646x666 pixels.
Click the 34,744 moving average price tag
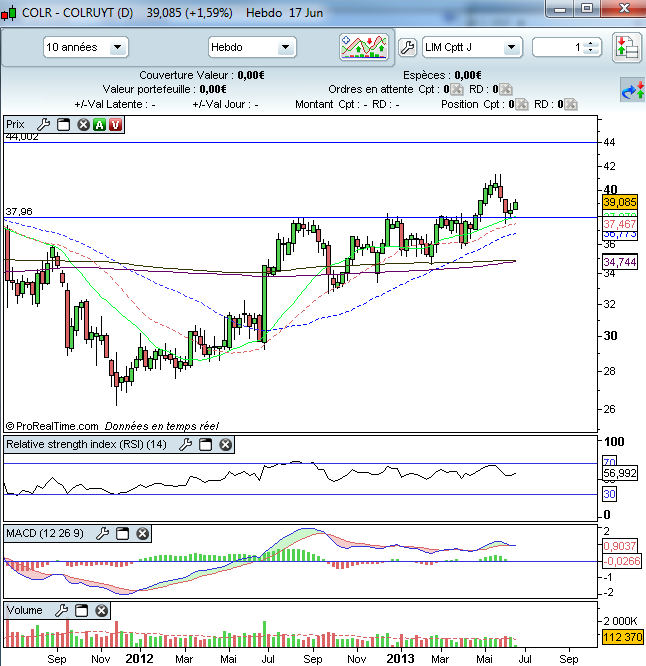coord(620,262)
